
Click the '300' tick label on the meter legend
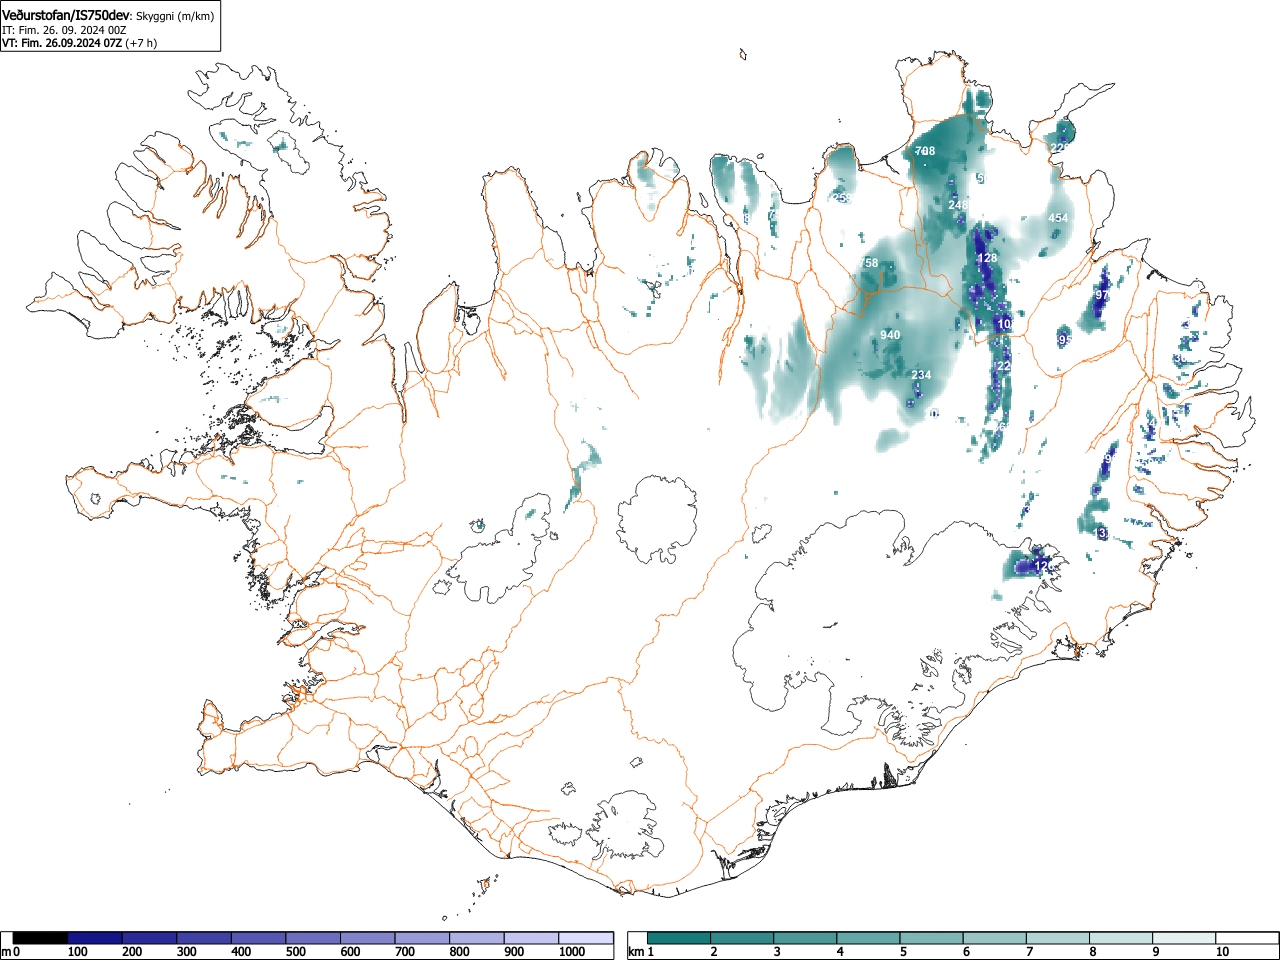186,952
